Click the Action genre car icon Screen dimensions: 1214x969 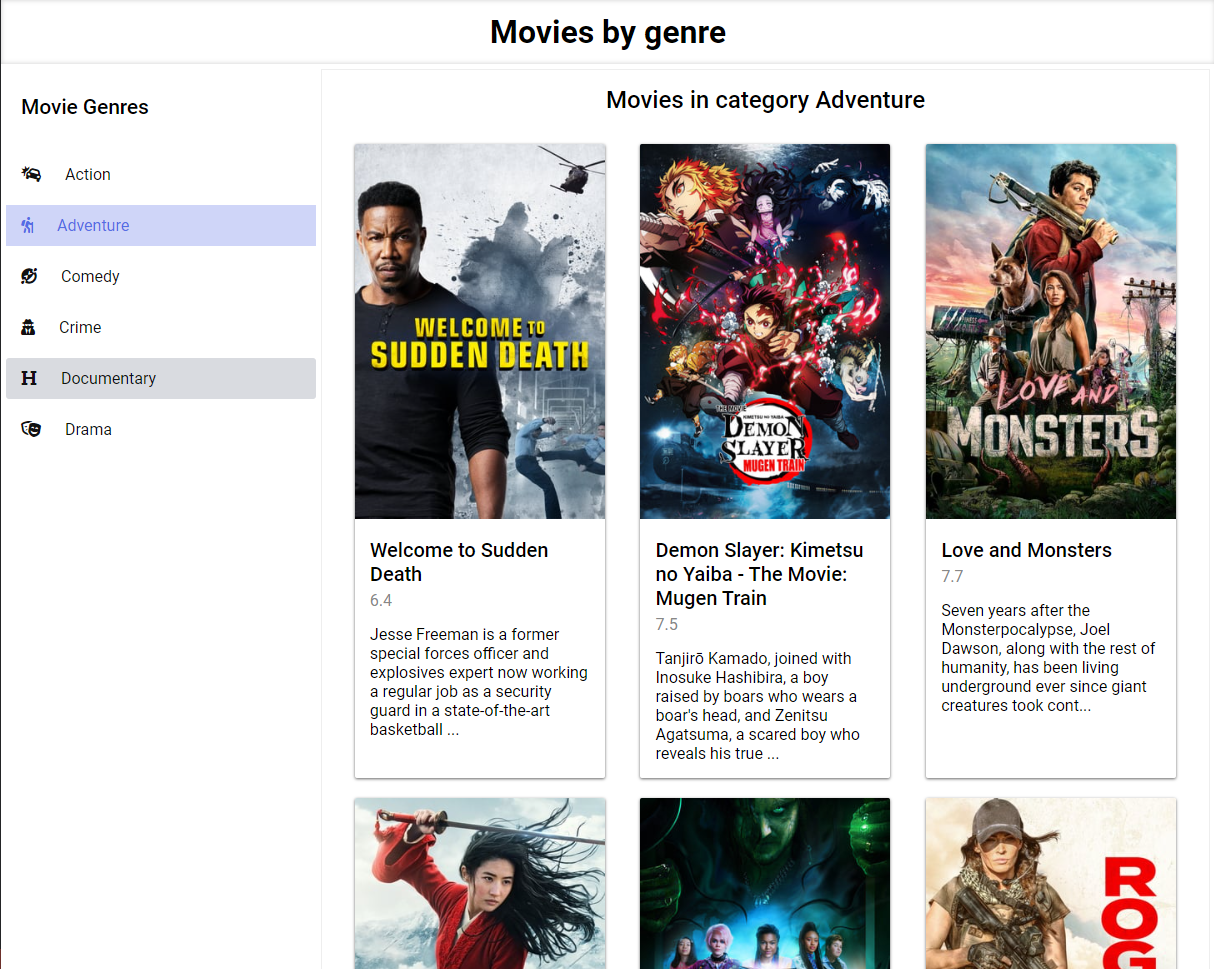click(x=31, y=174)
